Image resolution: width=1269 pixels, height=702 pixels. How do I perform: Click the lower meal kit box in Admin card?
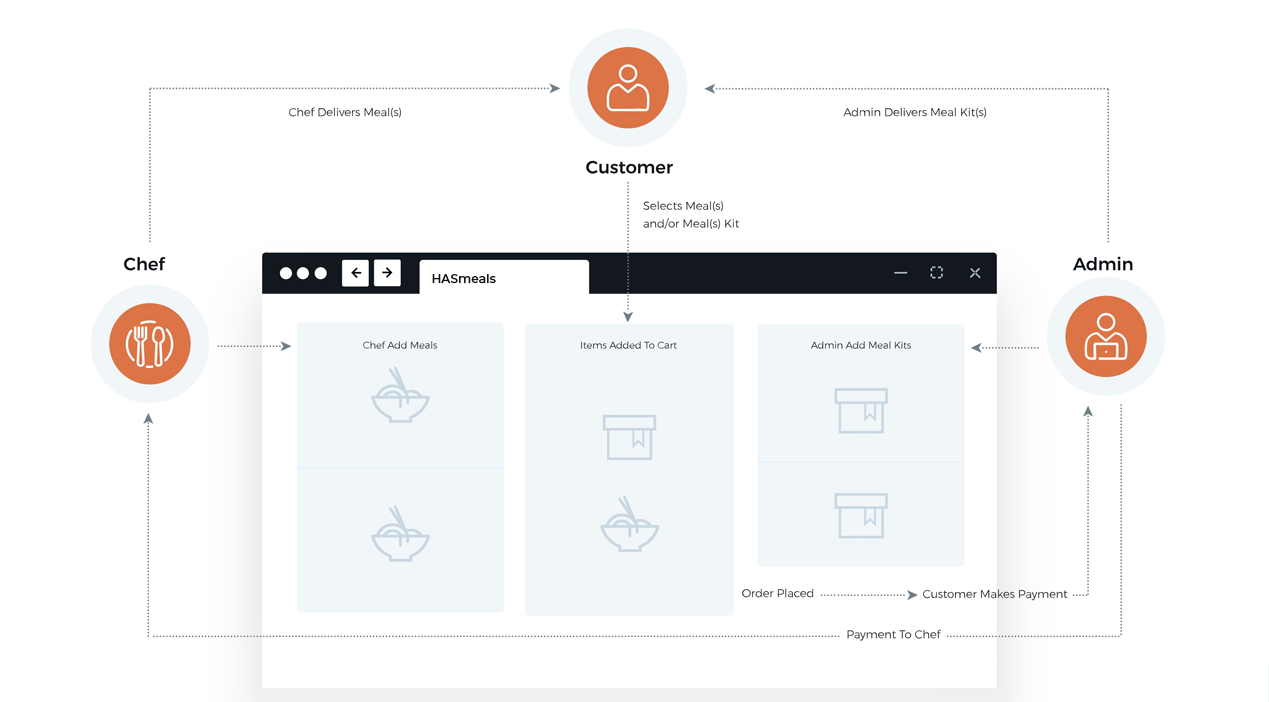861,515
